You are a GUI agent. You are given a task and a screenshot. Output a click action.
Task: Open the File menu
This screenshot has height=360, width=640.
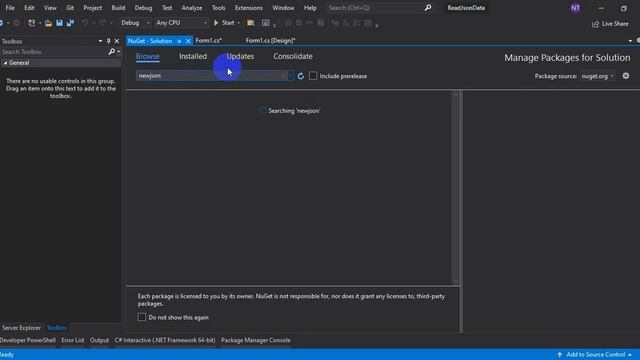[10, 8]
